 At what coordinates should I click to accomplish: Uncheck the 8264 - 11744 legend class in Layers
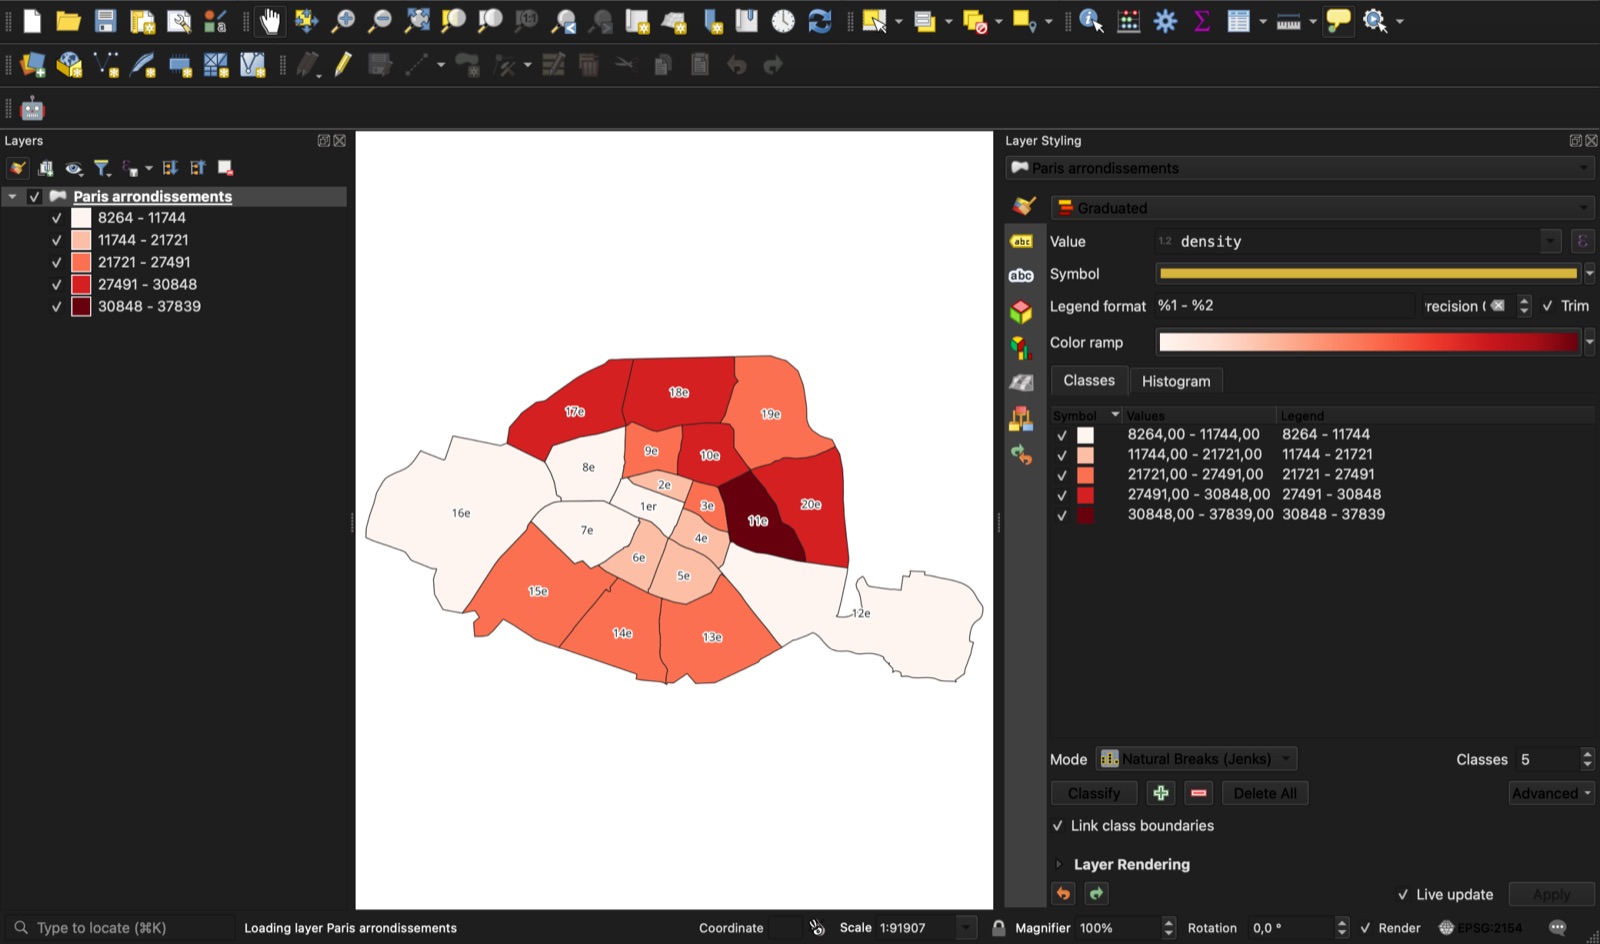coord(56,218)
